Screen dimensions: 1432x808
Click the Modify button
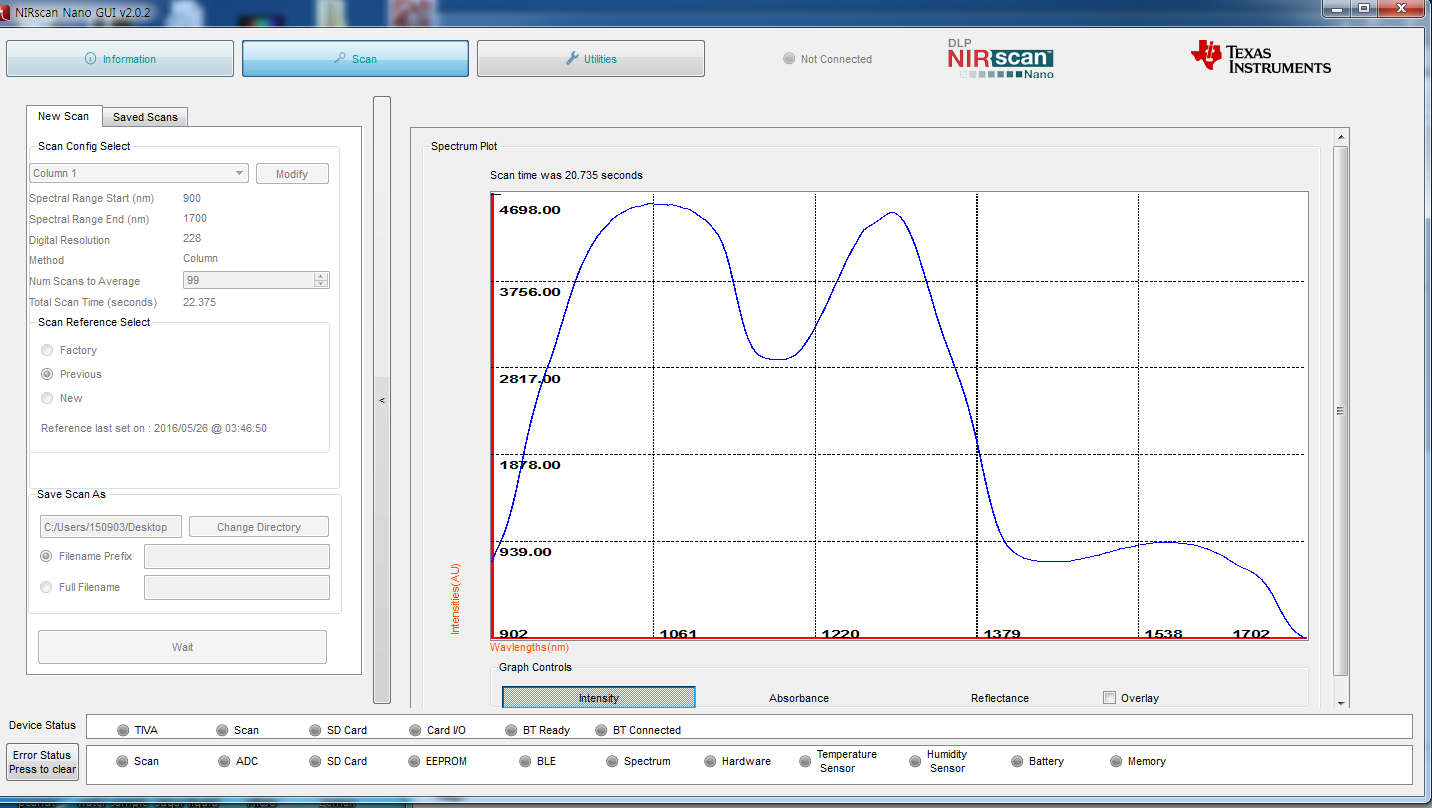[292, 174]
